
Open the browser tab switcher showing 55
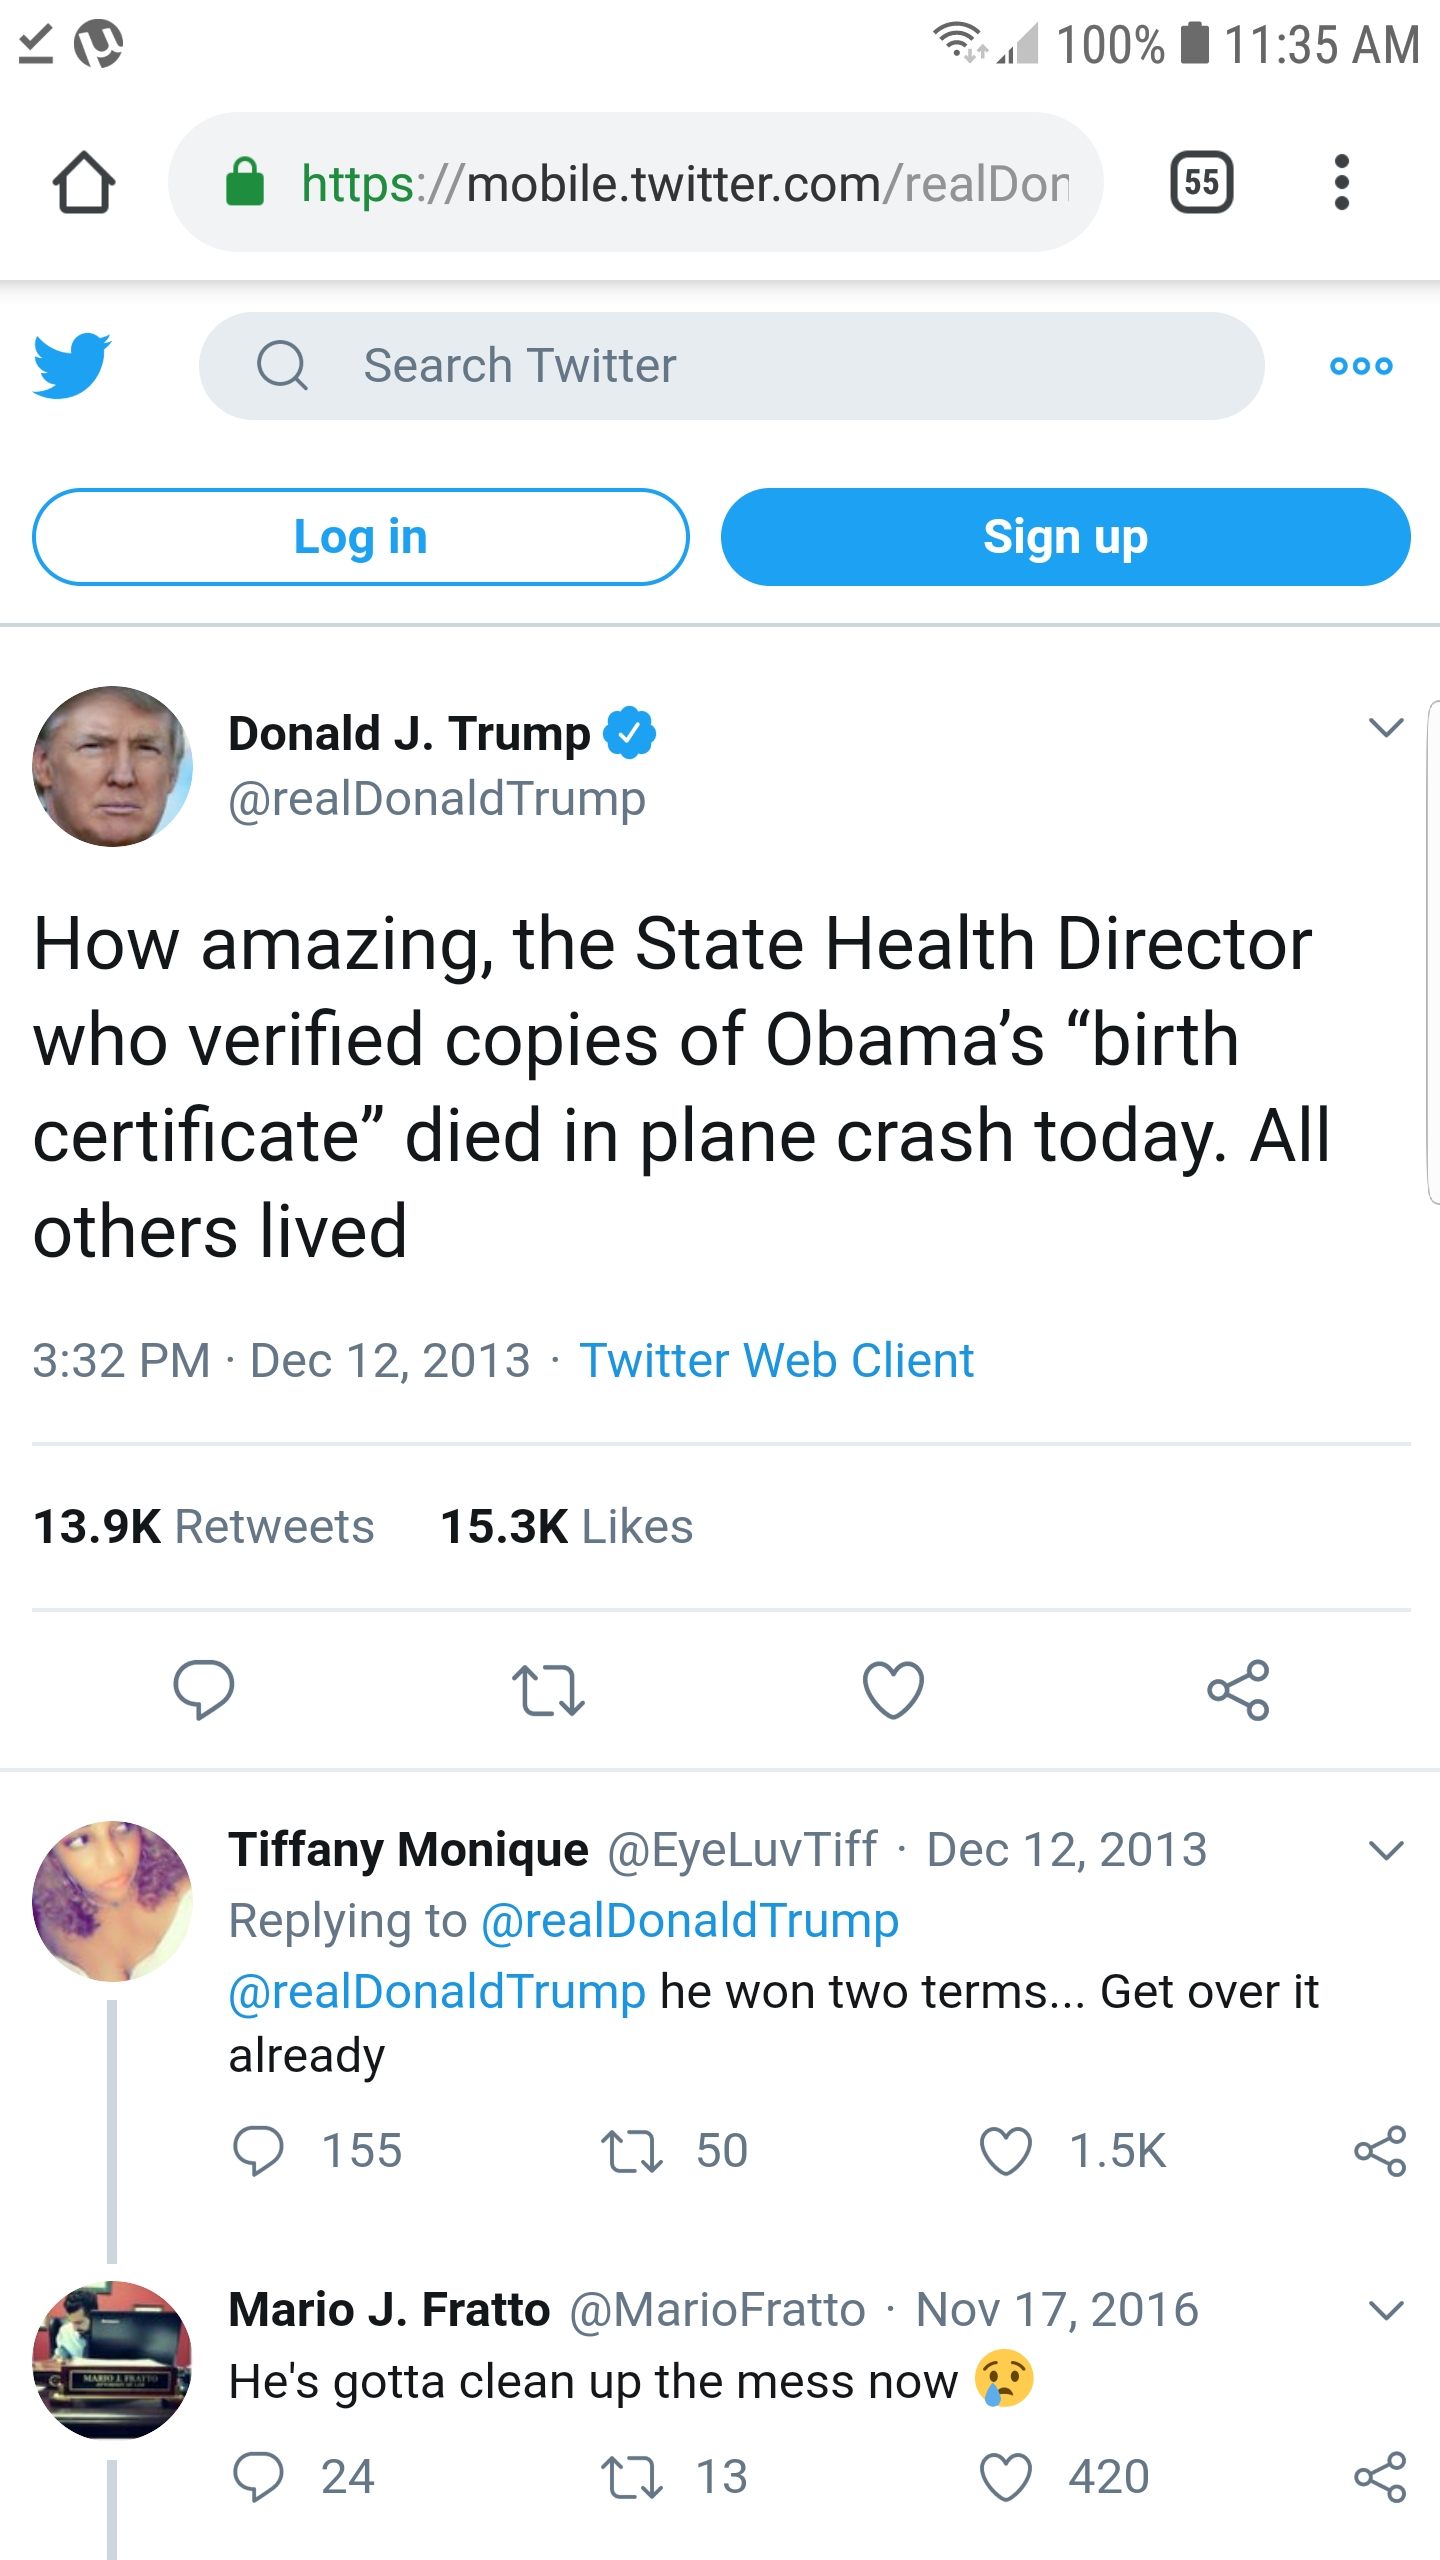[1201, 183]
